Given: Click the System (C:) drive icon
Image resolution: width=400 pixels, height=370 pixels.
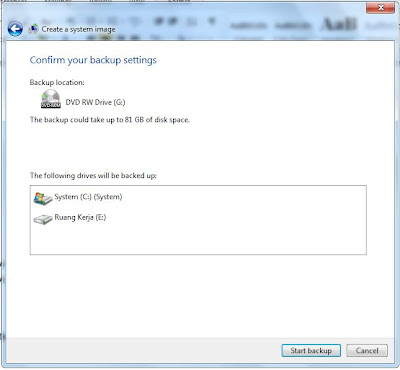Looking at the screenshot, I should coord(43,198).
